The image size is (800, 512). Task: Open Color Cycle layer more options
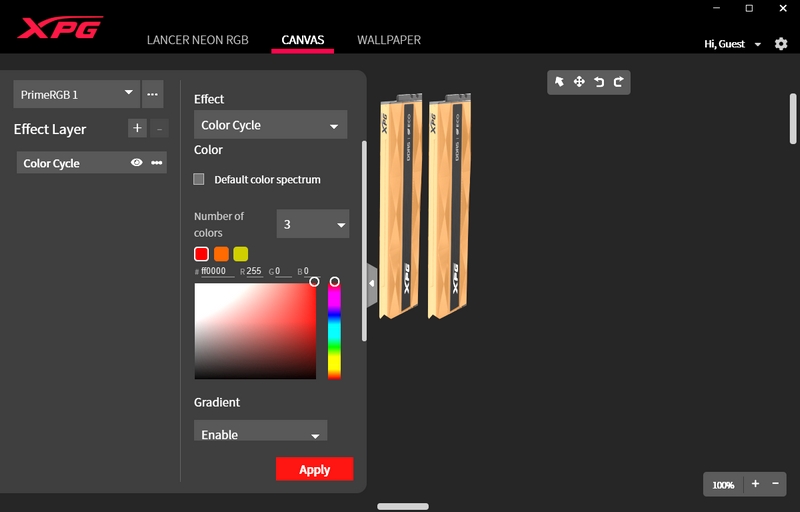click(157, 163)
